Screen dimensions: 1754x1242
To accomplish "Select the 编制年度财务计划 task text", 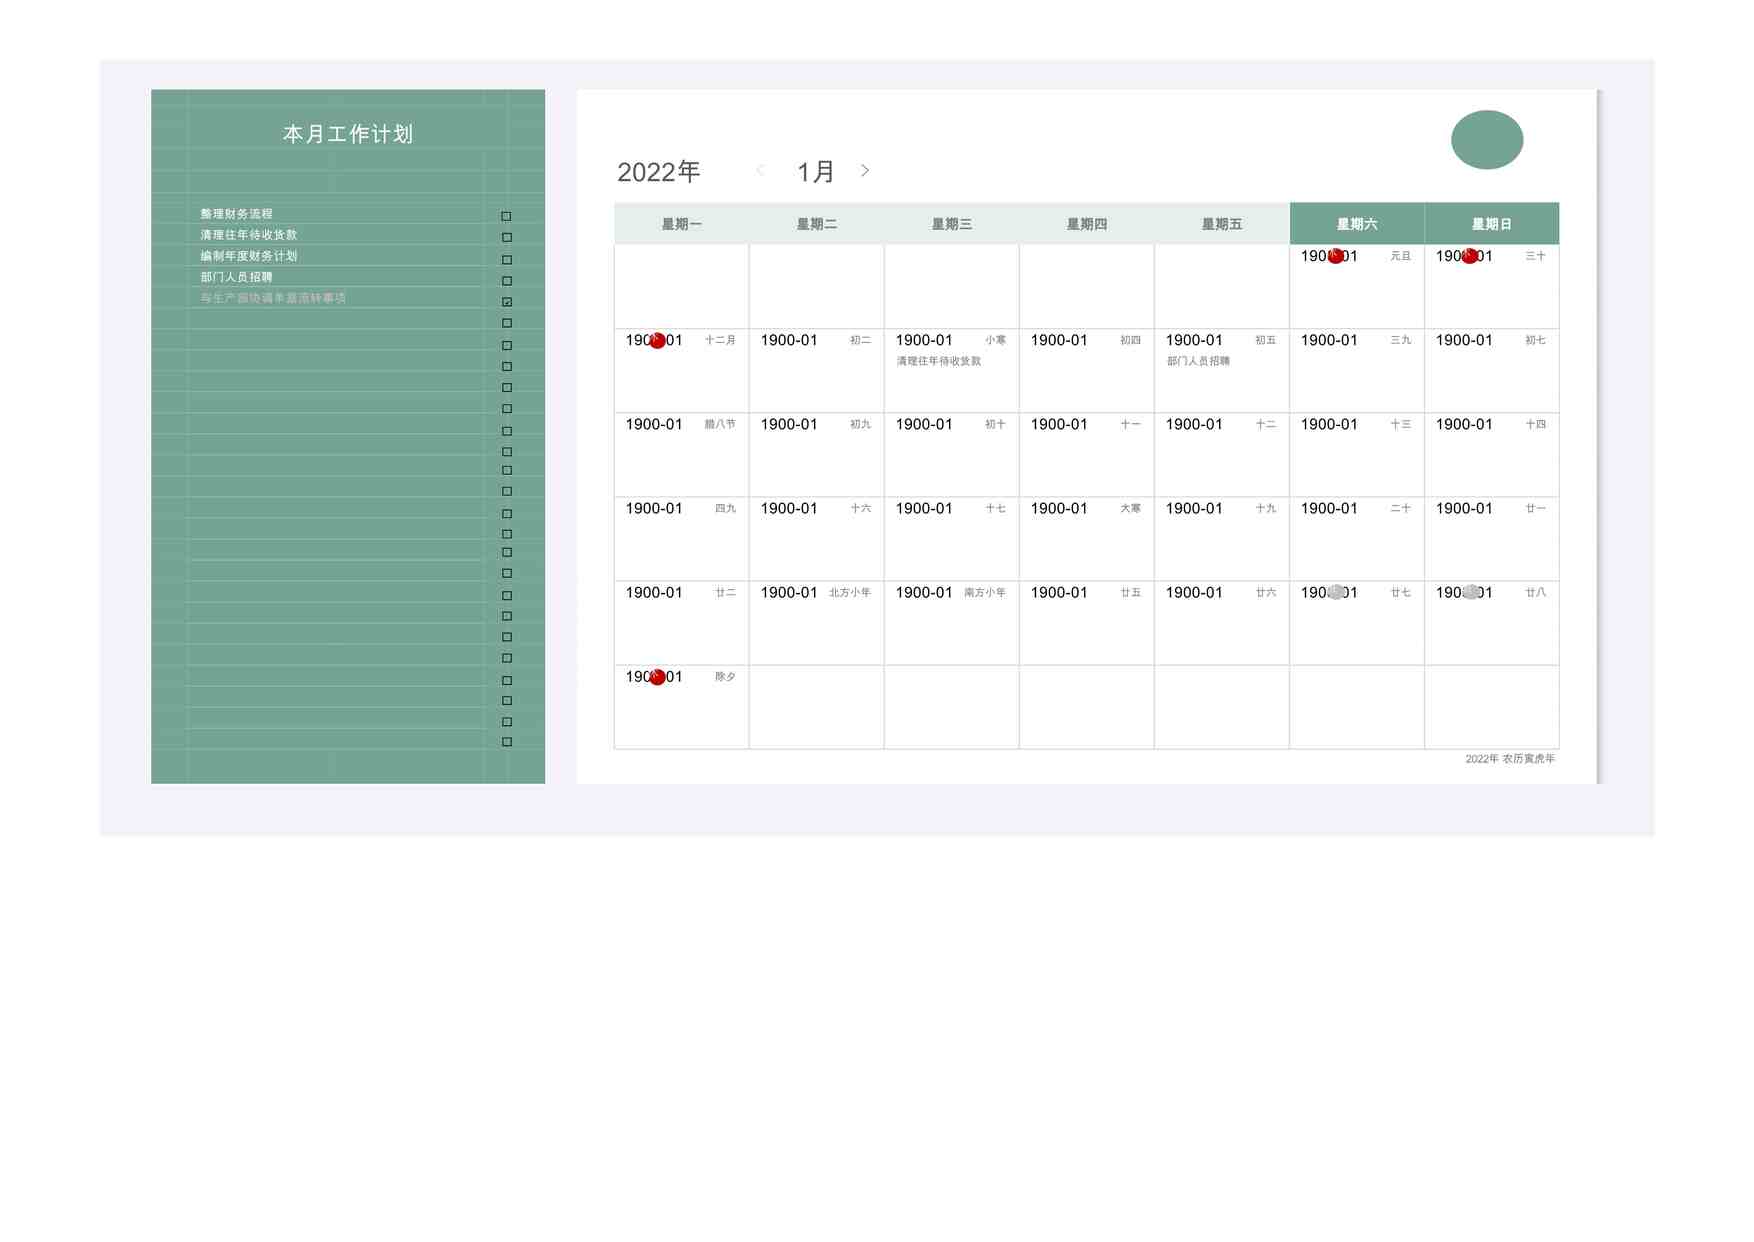I will [249, 256].
